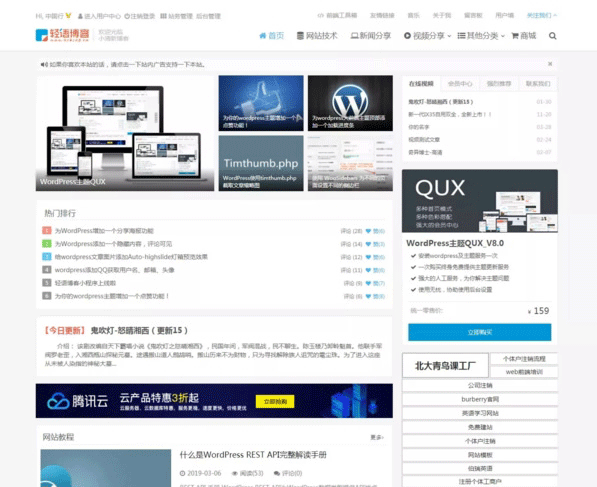Click 更多 in 网站教程 section
The image size is (597, 487).
(377, 438)
